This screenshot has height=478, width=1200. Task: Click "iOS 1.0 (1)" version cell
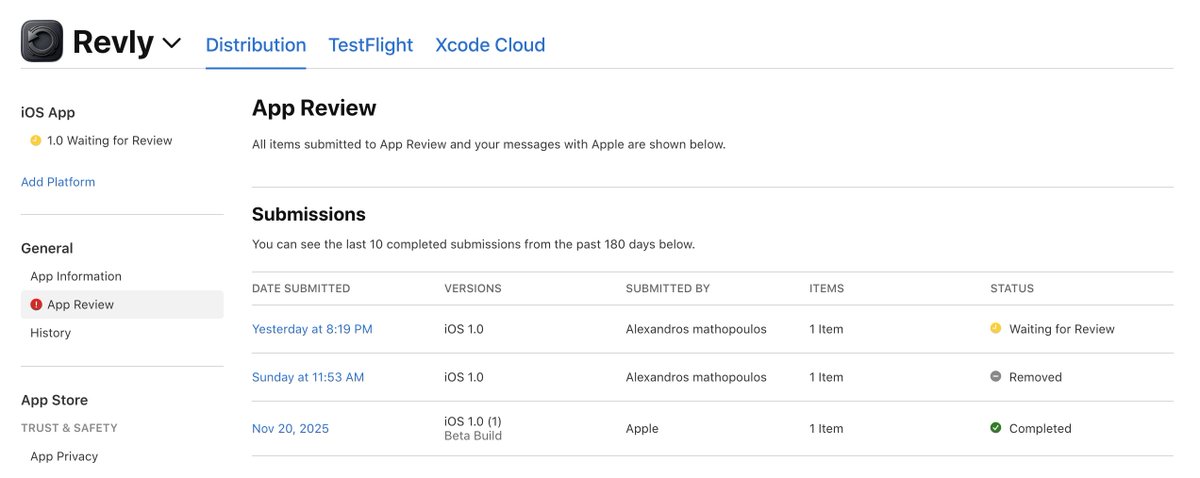(x=472, y=421)
